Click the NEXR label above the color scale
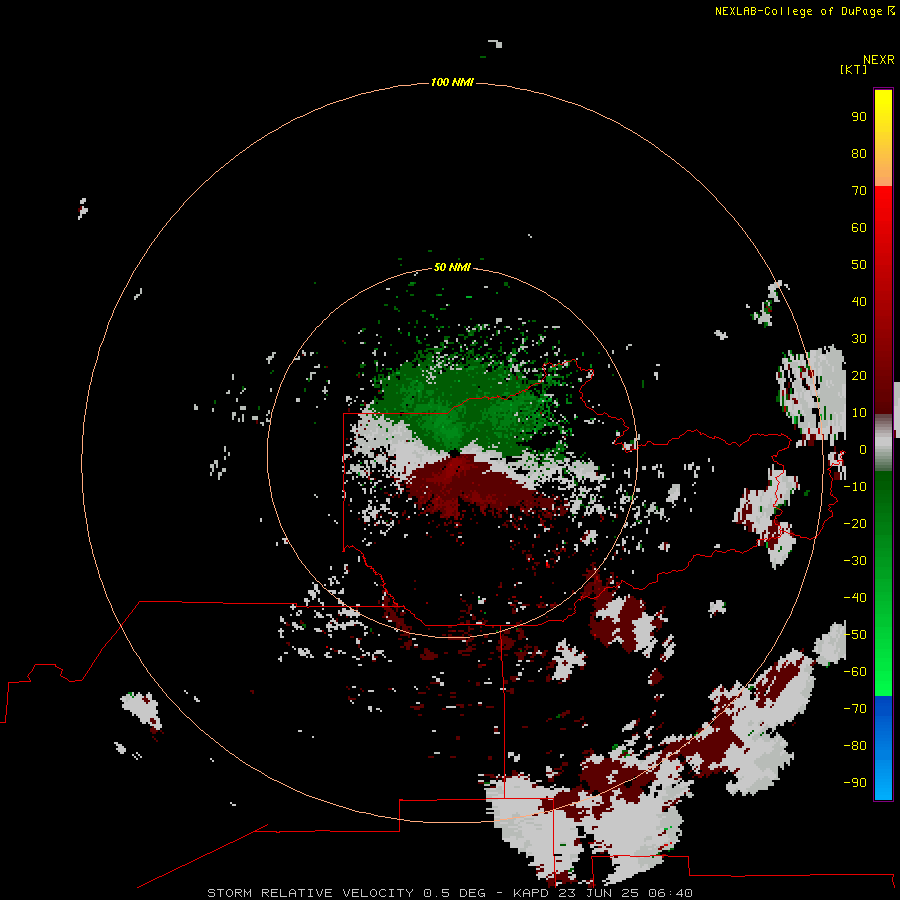 (x=879, y=60)
